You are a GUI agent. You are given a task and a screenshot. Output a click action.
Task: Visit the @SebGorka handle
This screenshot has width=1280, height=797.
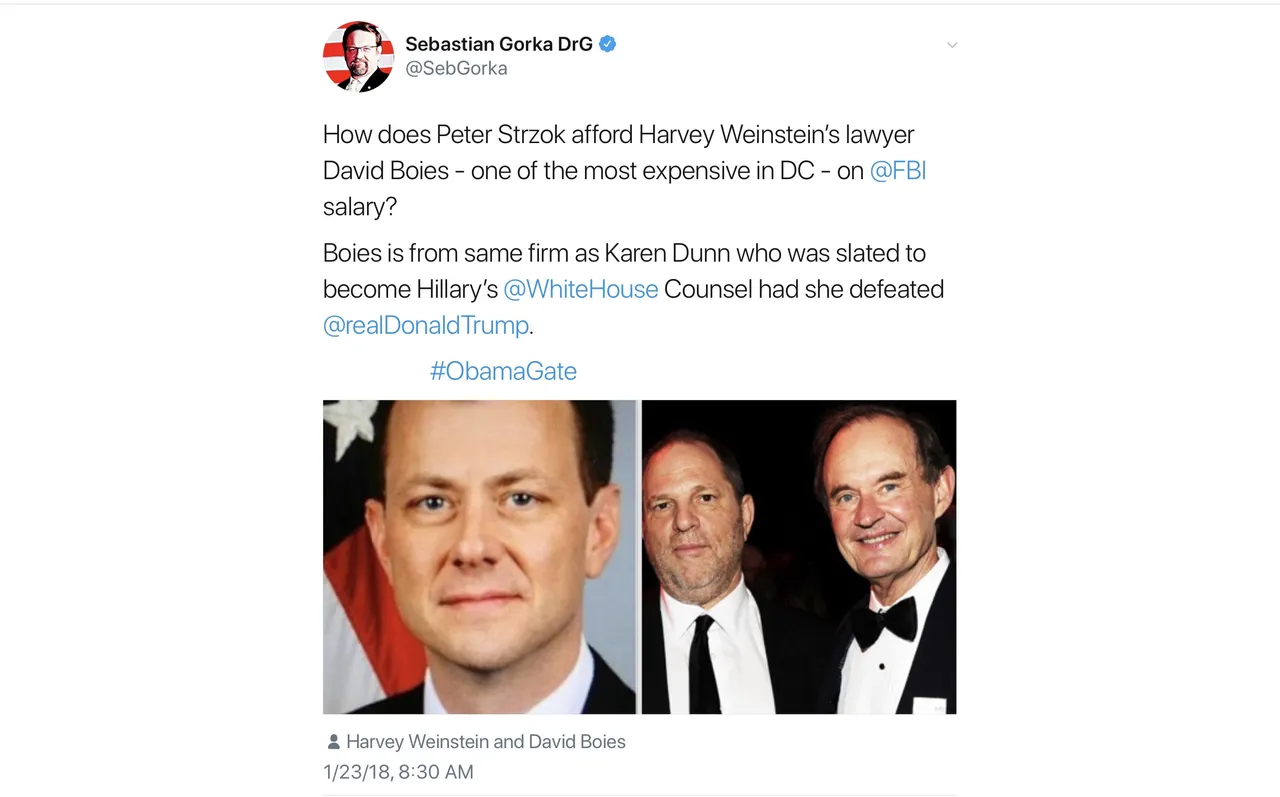[456, 68]
